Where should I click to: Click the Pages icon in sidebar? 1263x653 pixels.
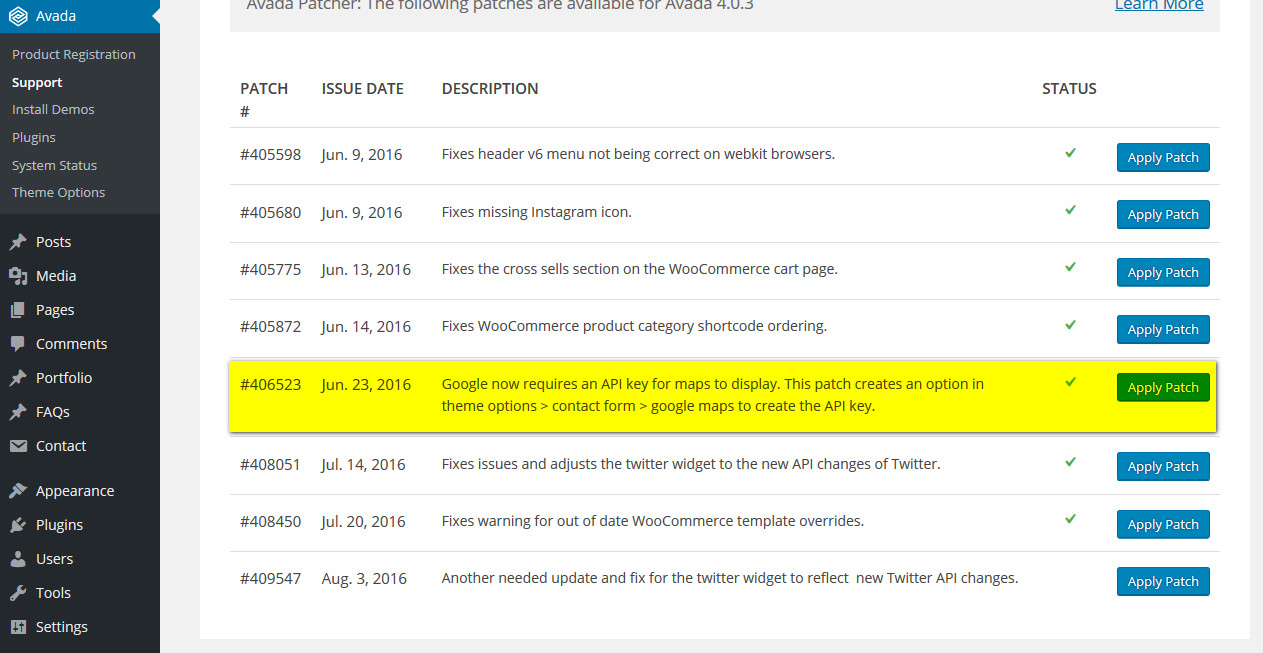click(x=18, y=310)
